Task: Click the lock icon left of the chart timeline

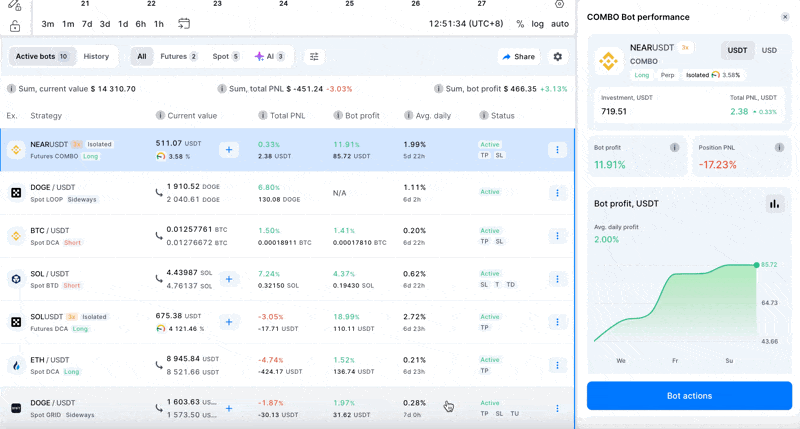Action: [x=15, y=26]
